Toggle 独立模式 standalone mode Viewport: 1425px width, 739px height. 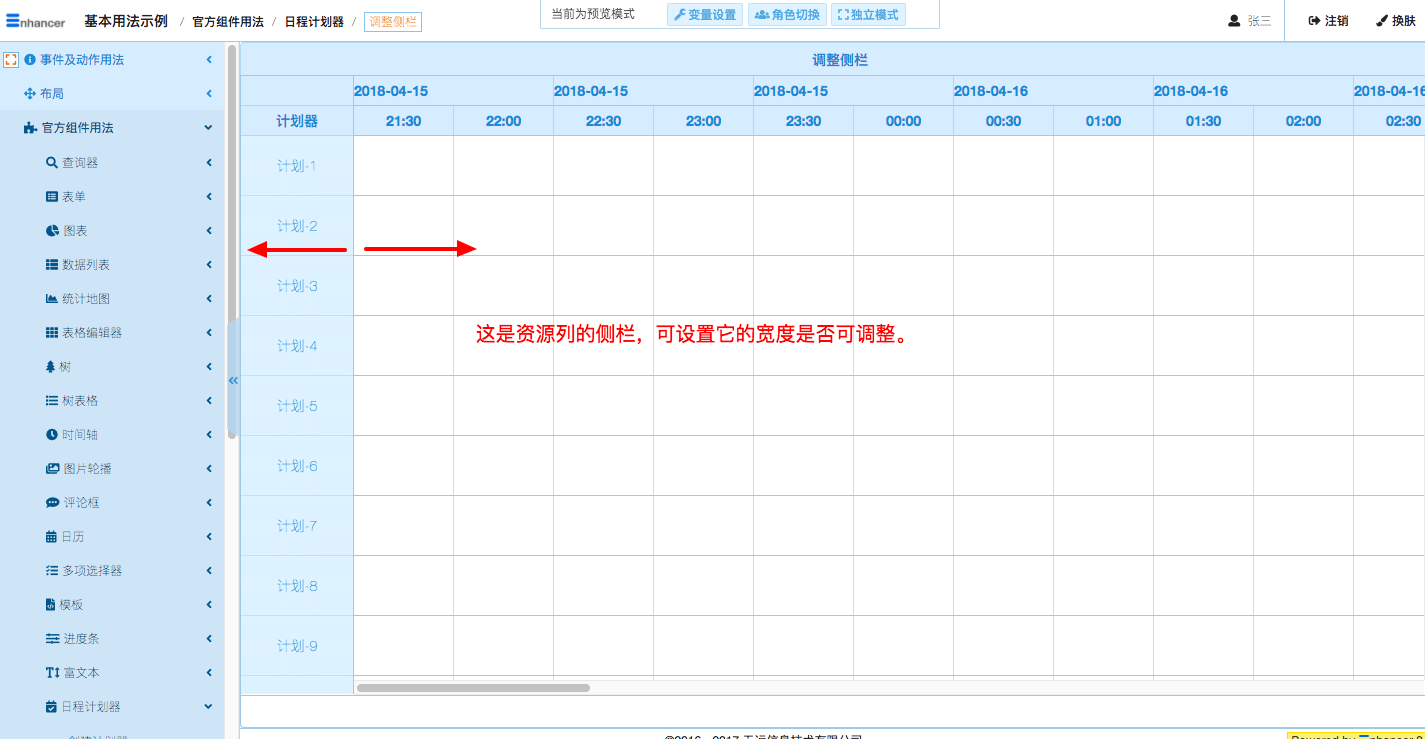[x=868, y=15]
